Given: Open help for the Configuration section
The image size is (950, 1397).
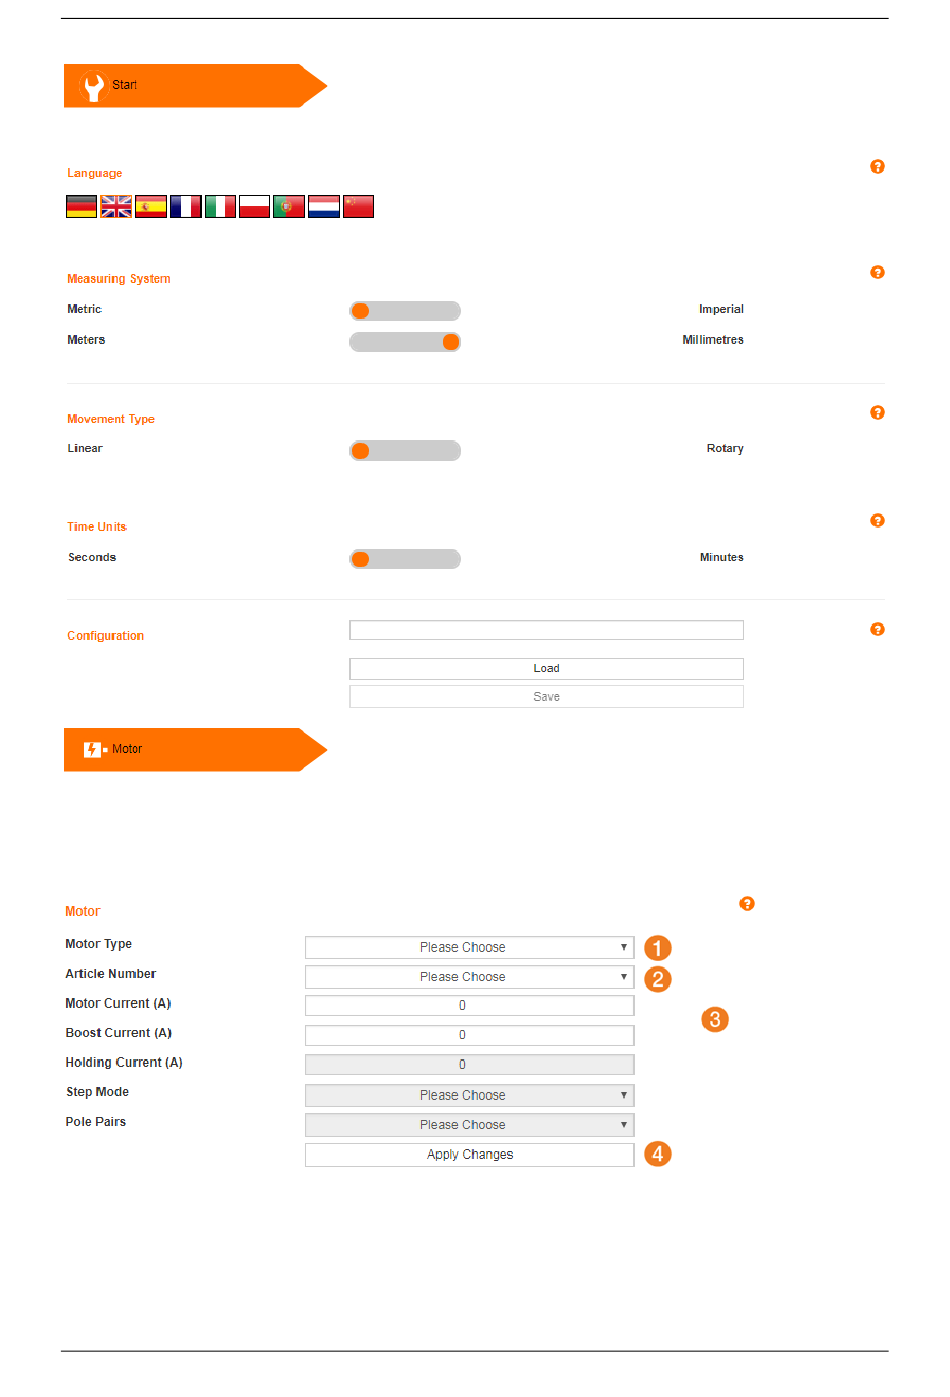Looking at the screenshot, I should [877, 629].
